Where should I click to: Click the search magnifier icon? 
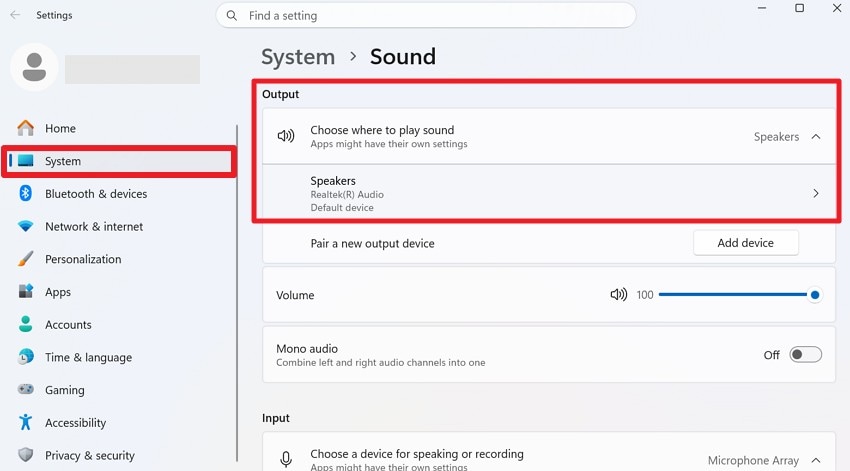[231, 16]
